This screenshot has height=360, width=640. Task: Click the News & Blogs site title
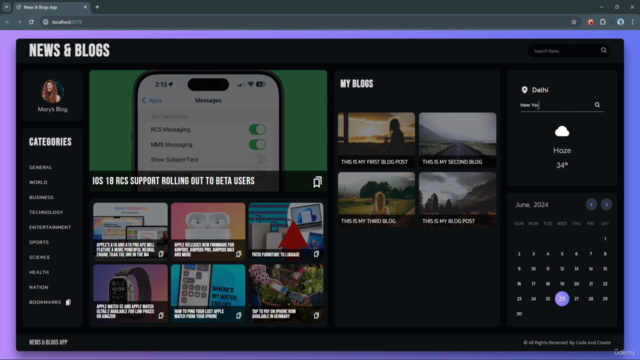[69, 51]
